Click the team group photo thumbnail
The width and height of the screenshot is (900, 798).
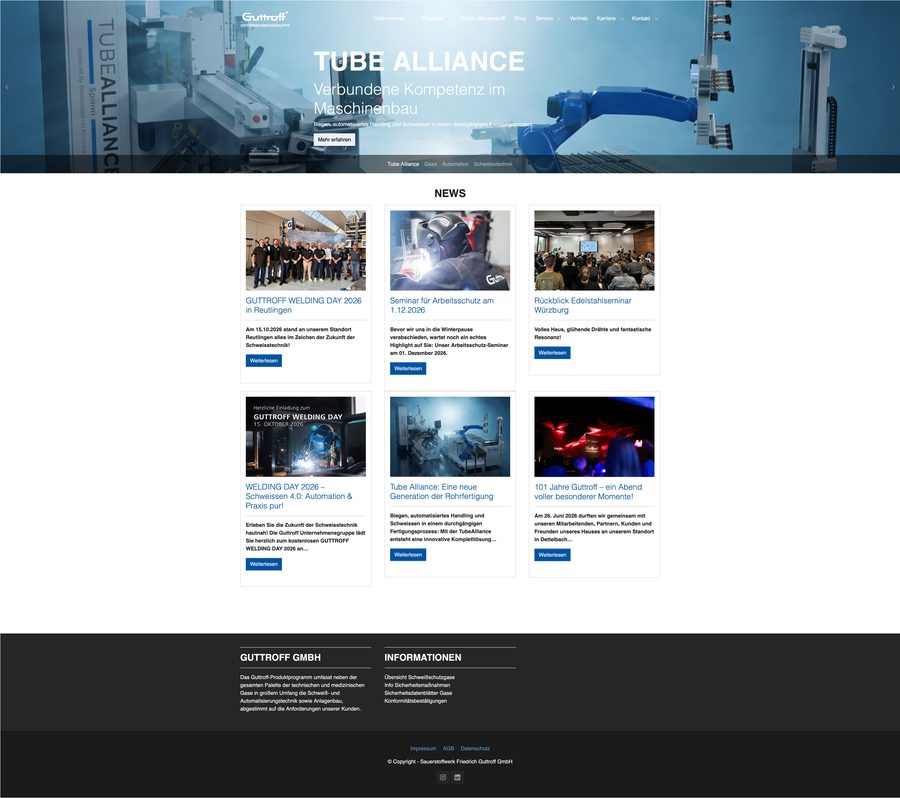pyautogui.click(x=305, y=250)
